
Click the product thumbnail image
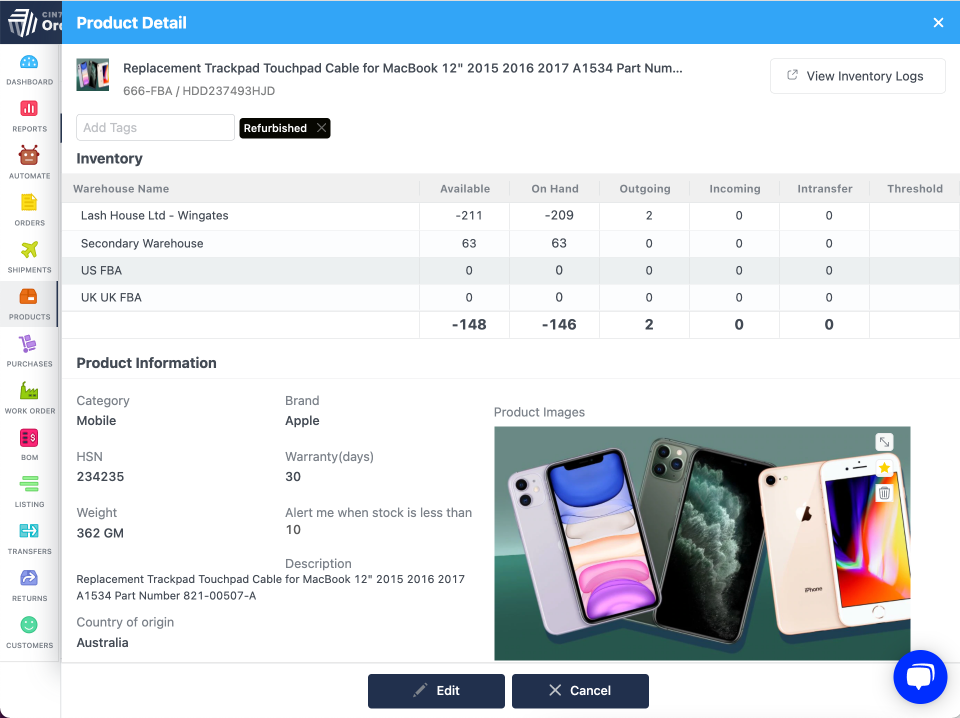coord(93,75)
